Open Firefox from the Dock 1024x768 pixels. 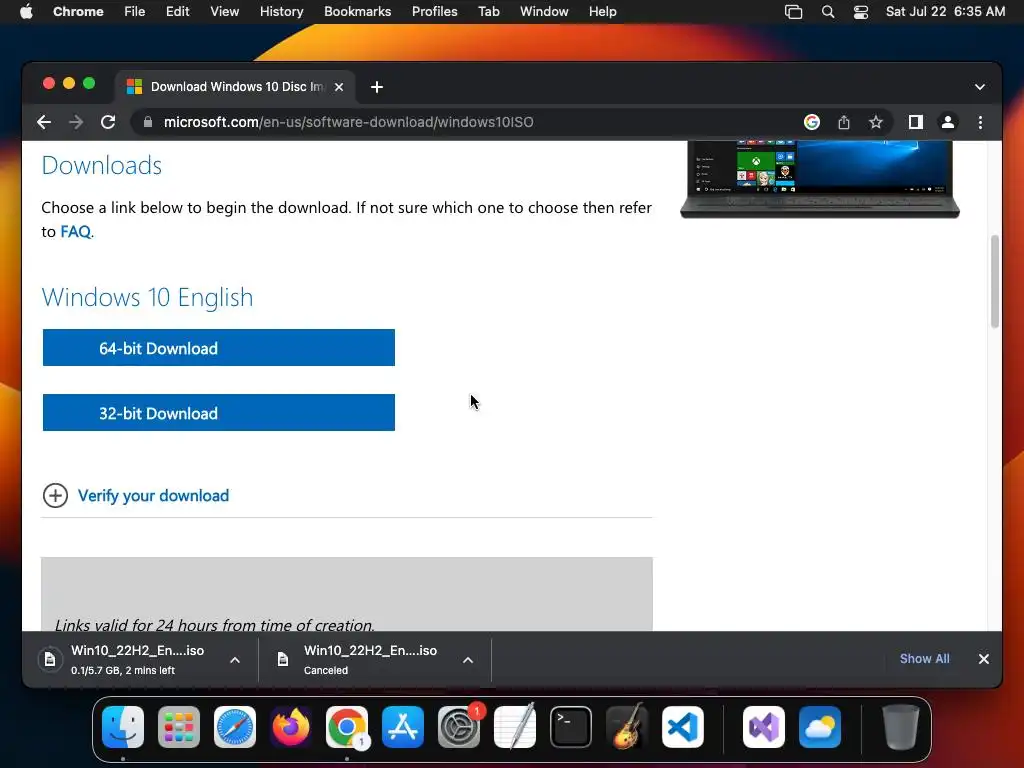point(291,727)
